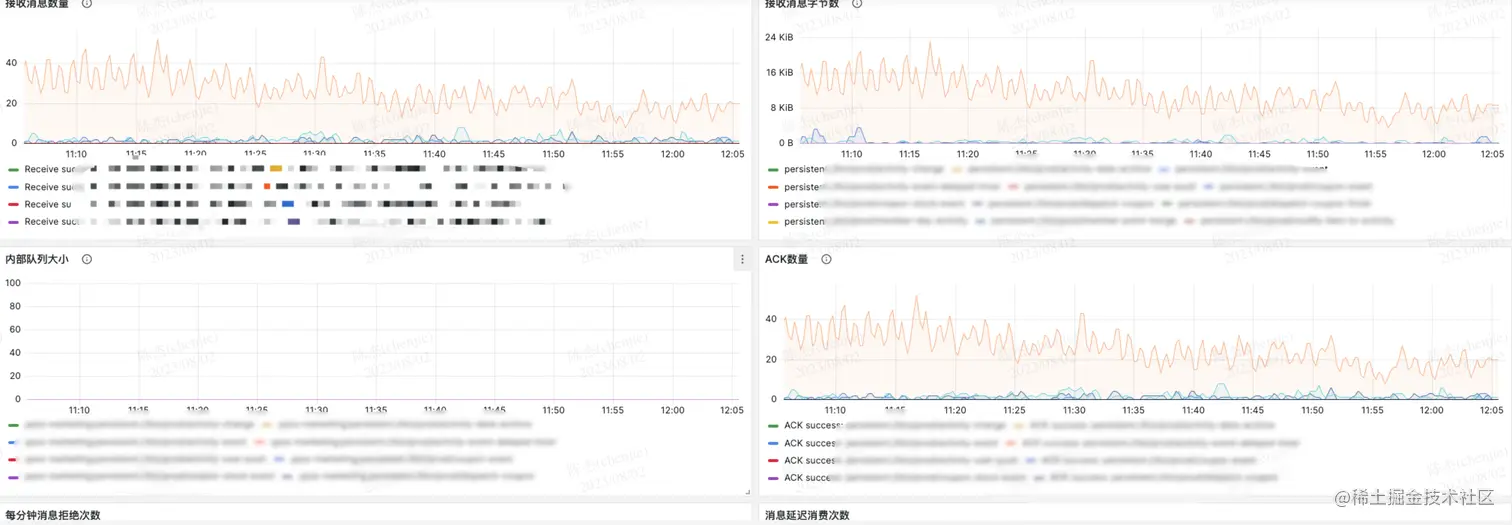
Task: Click the green color swatch in 内部队列大小 legend
Action: pyautogui.click(x=13, y=426)
